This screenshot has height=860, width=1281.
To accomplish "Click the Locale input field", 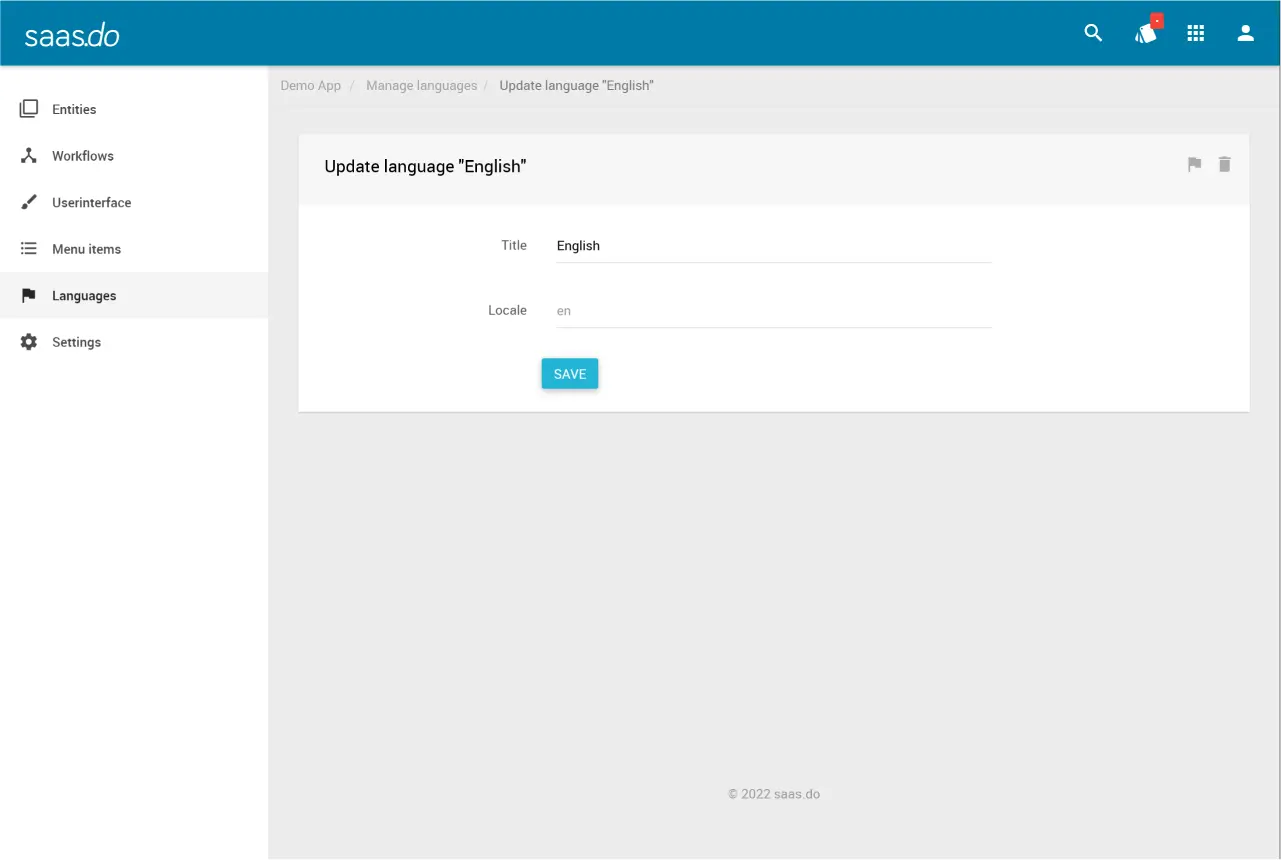I will click(x=773, y=311).
